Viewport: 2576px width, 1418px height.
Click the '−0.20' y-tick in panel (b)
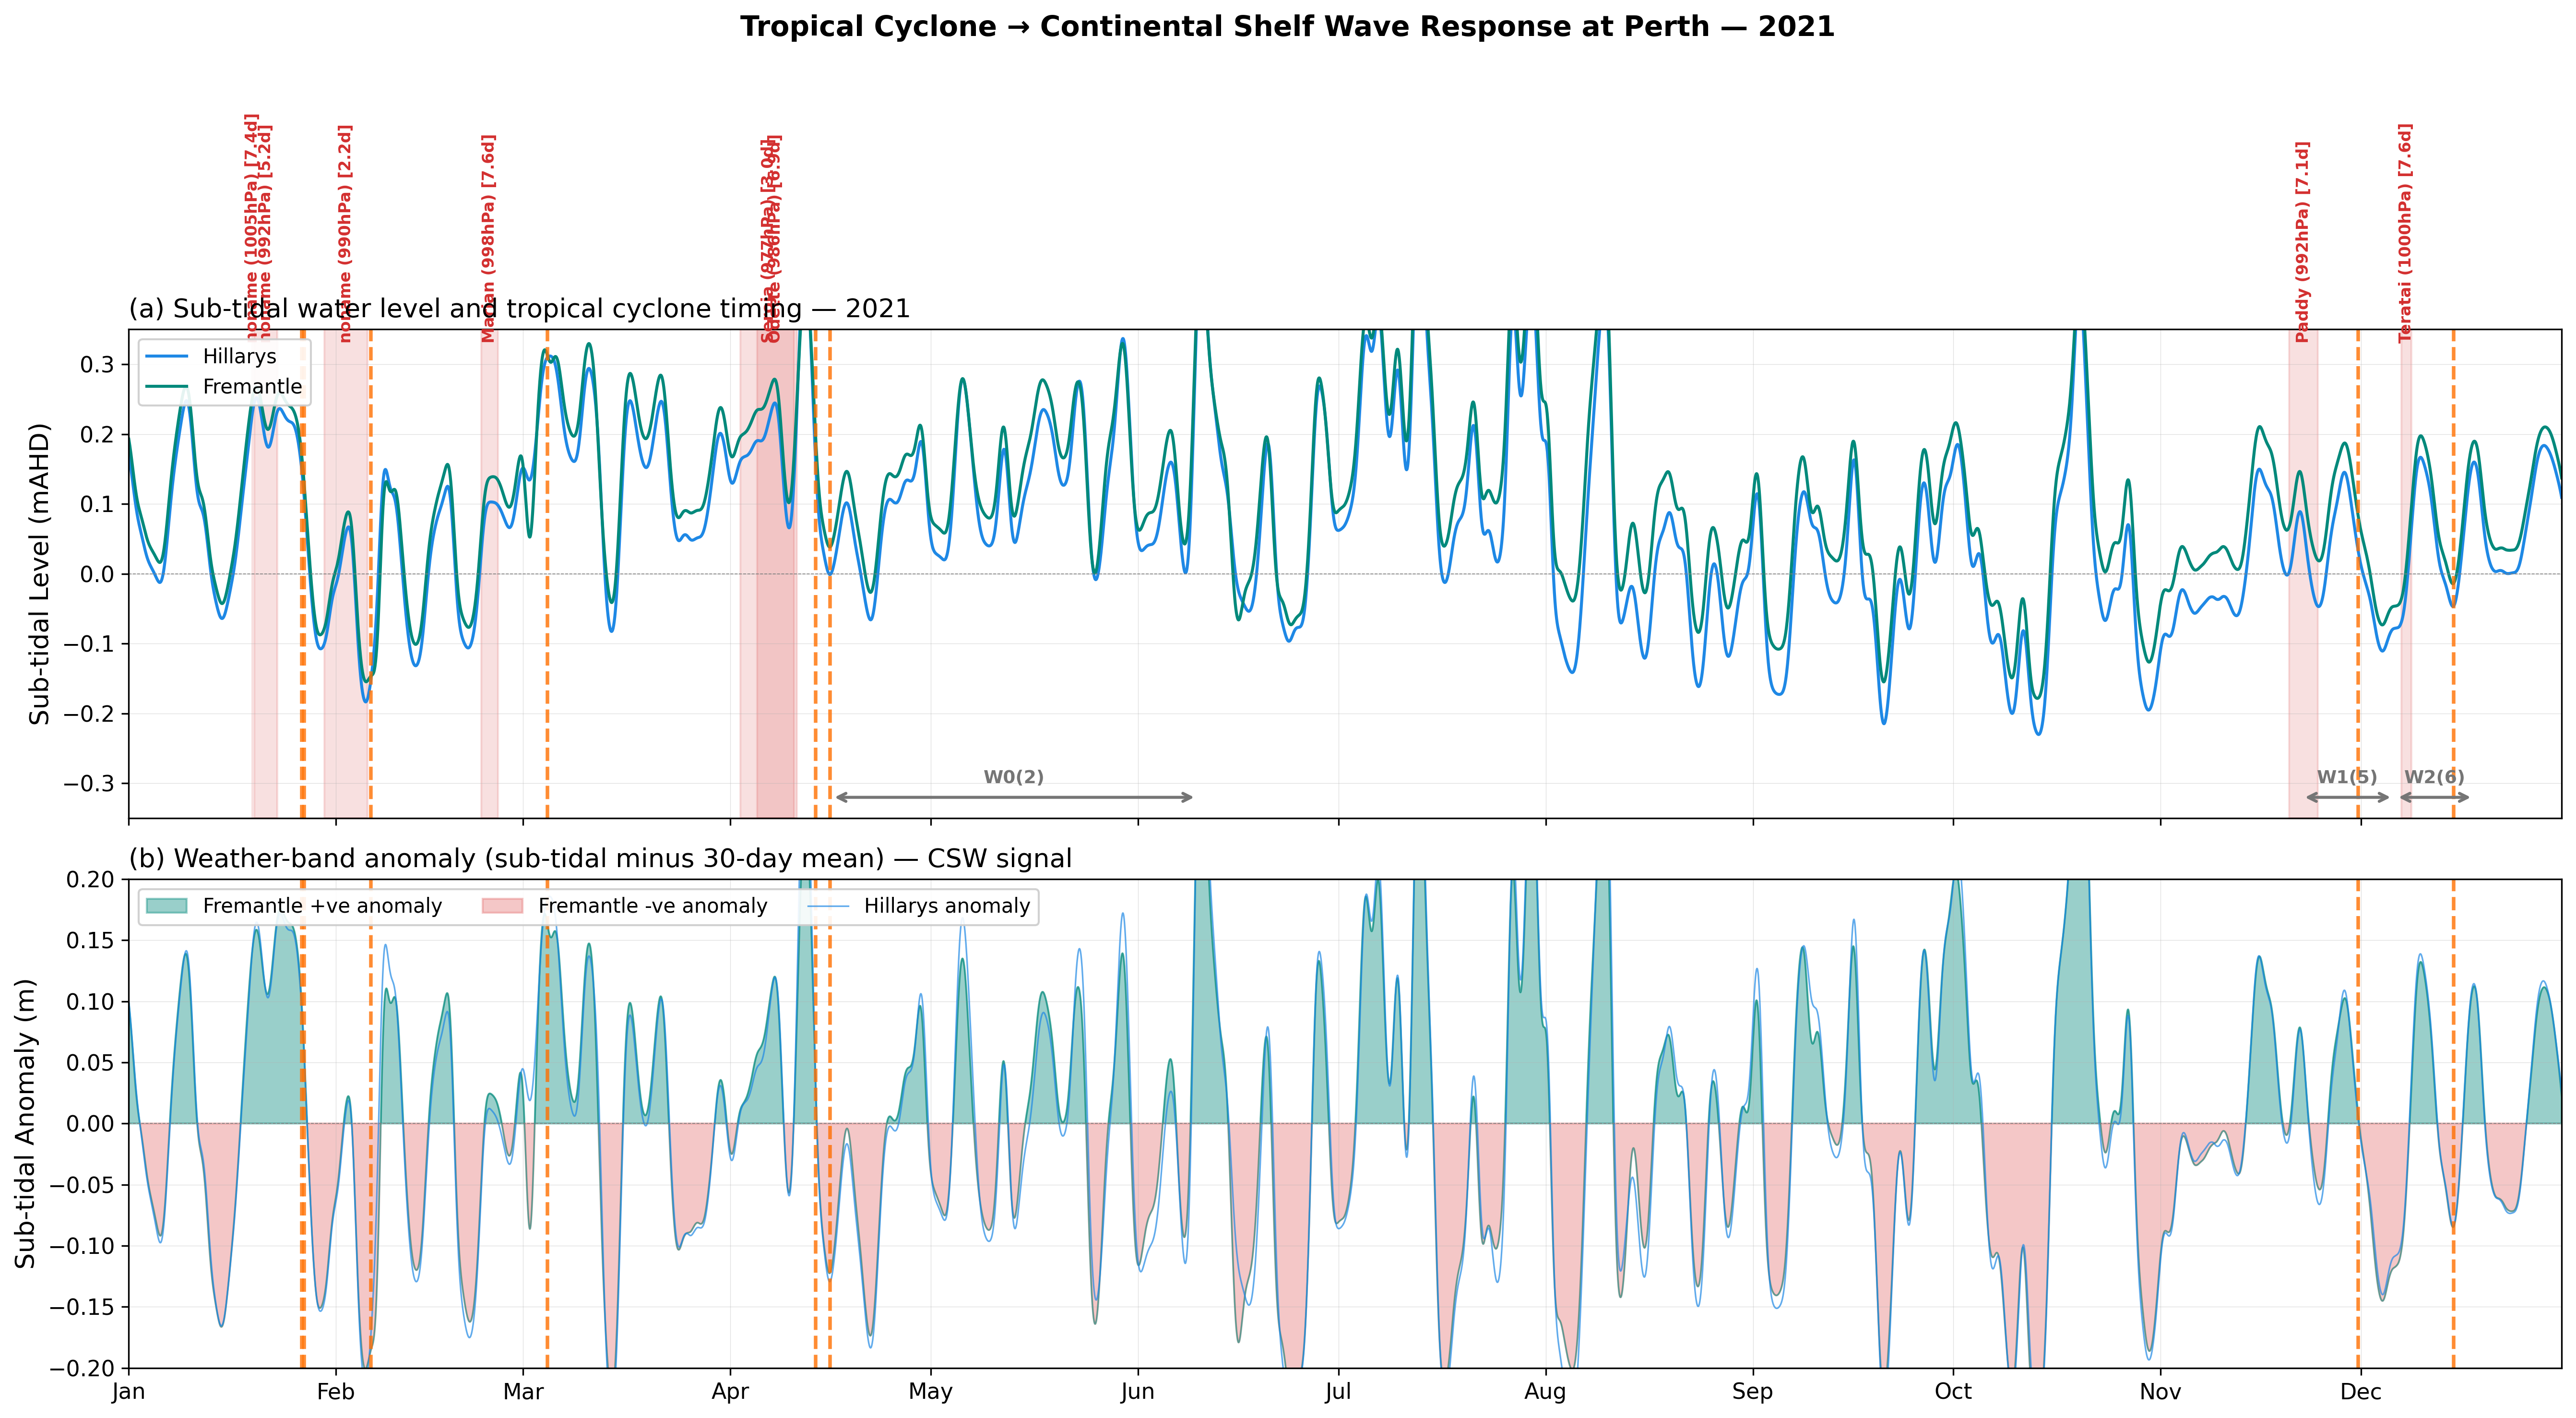(x=82, y=1368)
